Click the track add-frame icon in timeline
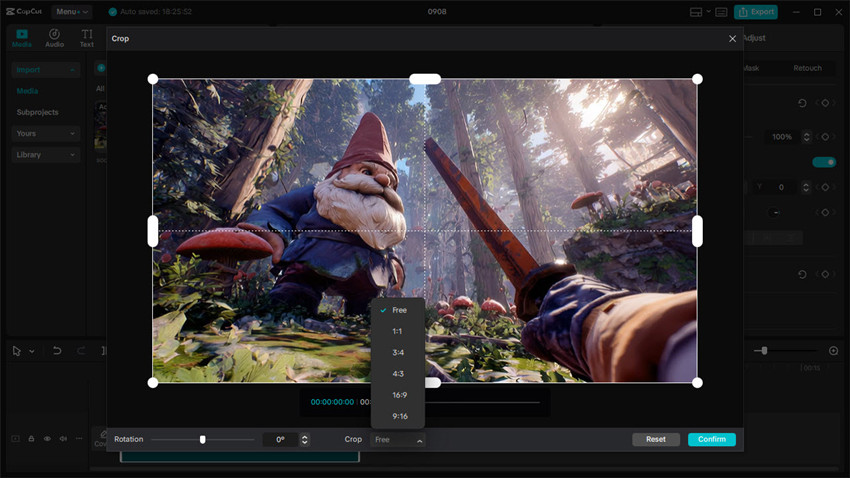The width and height of the screenshot is (850, 478). 16,438
